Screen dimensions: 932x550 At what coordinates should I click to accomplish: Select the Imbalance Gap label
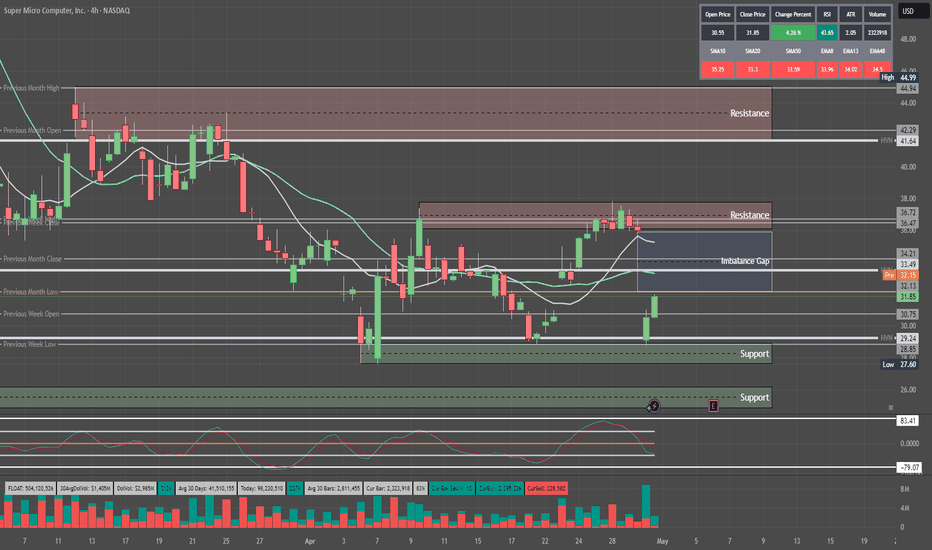click(745, 260)
